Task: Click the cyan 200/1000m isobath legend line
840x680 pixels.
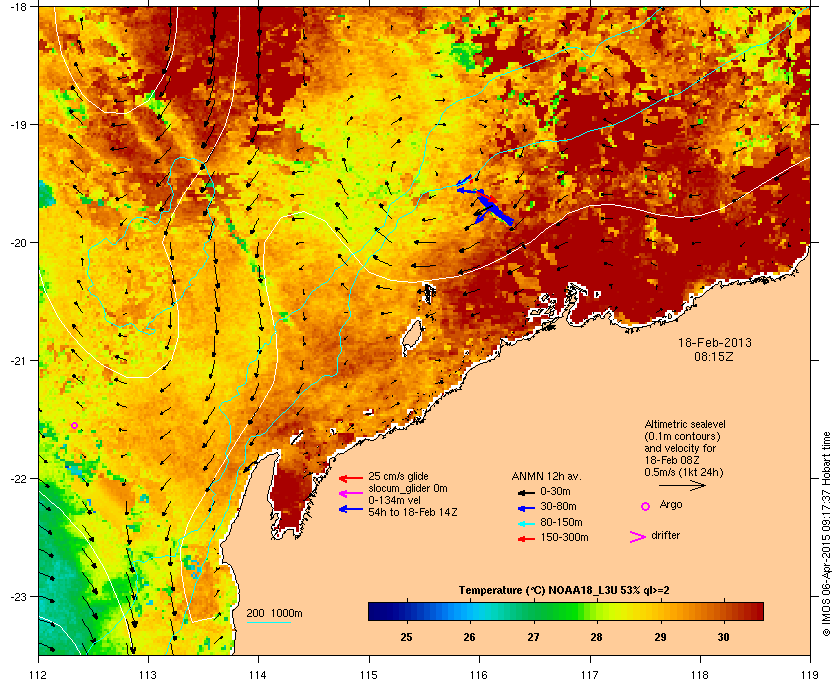Action: 268,623
